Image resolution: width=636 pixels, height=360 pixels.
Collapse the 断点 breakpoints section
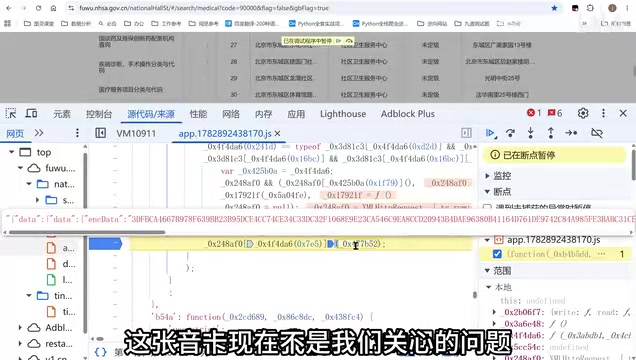coord(488,191)
